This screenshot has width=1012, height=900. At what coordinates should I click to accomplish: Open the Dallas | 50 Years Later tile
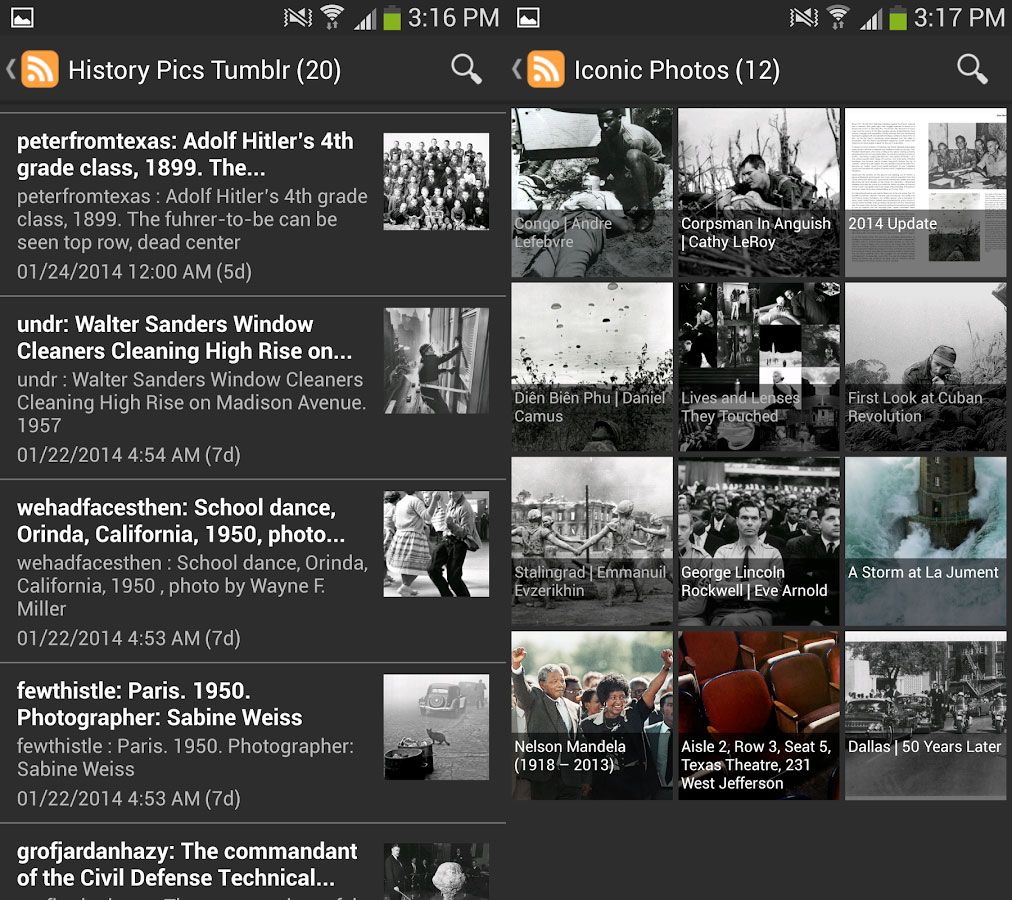[x=926, y=715]
